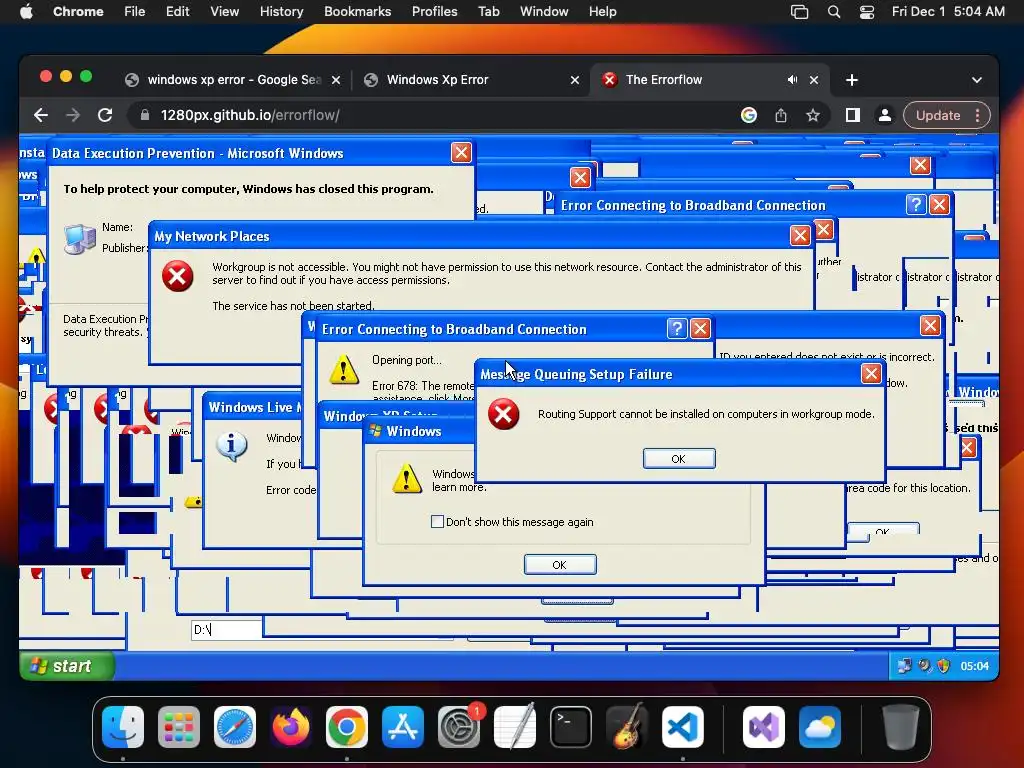Image resolution: width=1024 pixels, height=768 pixels.
Task: Click the Chrome back arrow
Action: [x=41, y=116]
